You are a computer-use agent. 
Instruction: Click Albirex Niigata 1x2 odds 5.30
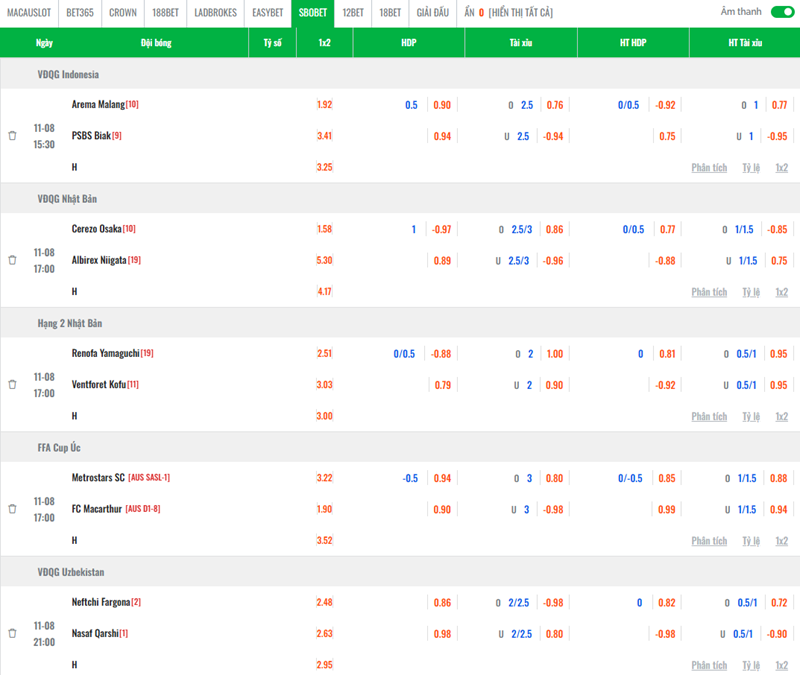tap(324, 260)
